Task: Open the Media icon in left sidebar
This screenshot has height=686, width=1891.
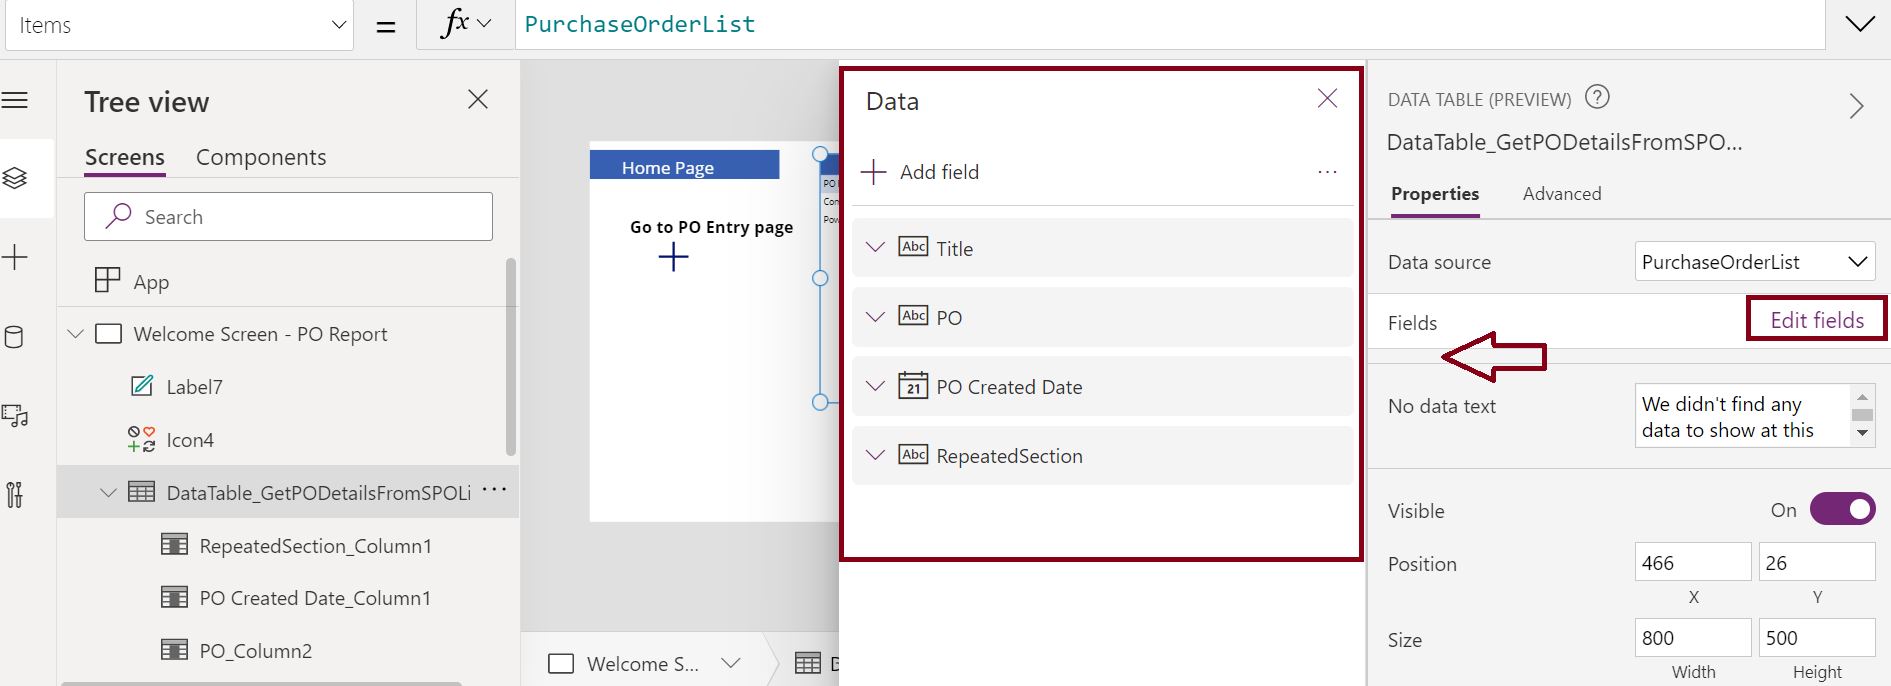Action: pos(15,415)
